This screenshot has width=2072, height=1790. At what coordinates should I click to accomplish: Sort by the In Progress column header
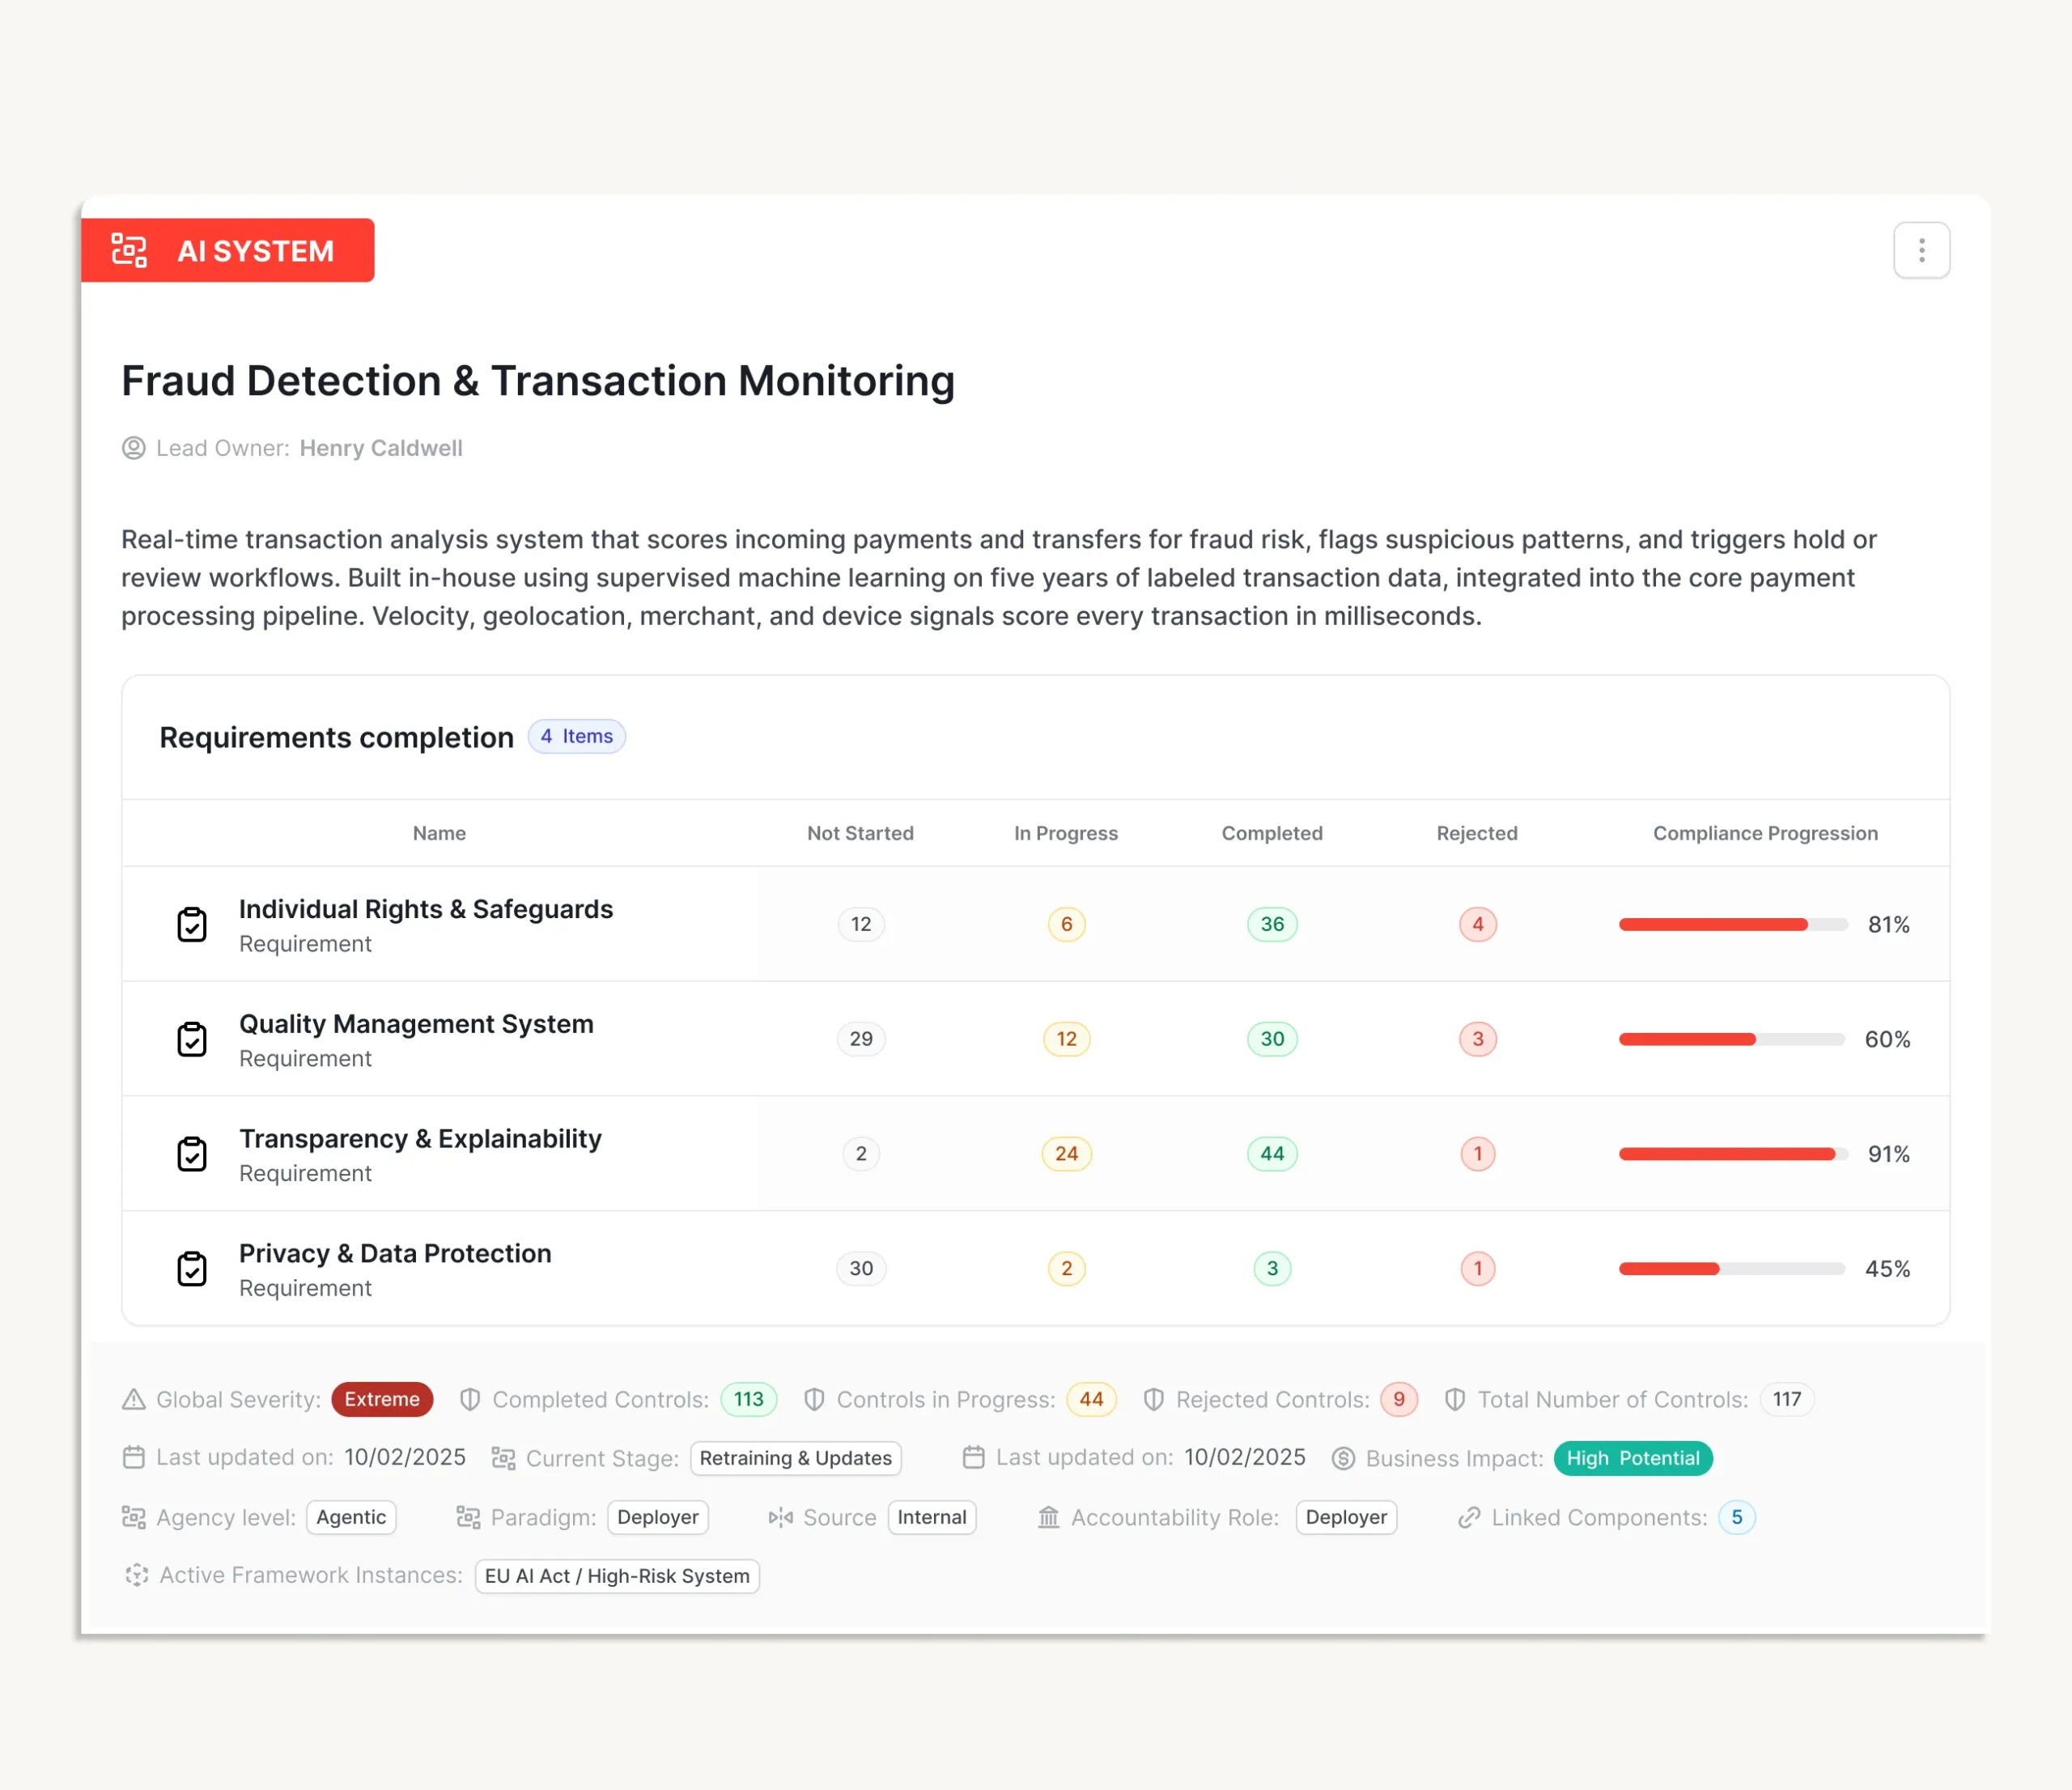tap(1066, 833)
